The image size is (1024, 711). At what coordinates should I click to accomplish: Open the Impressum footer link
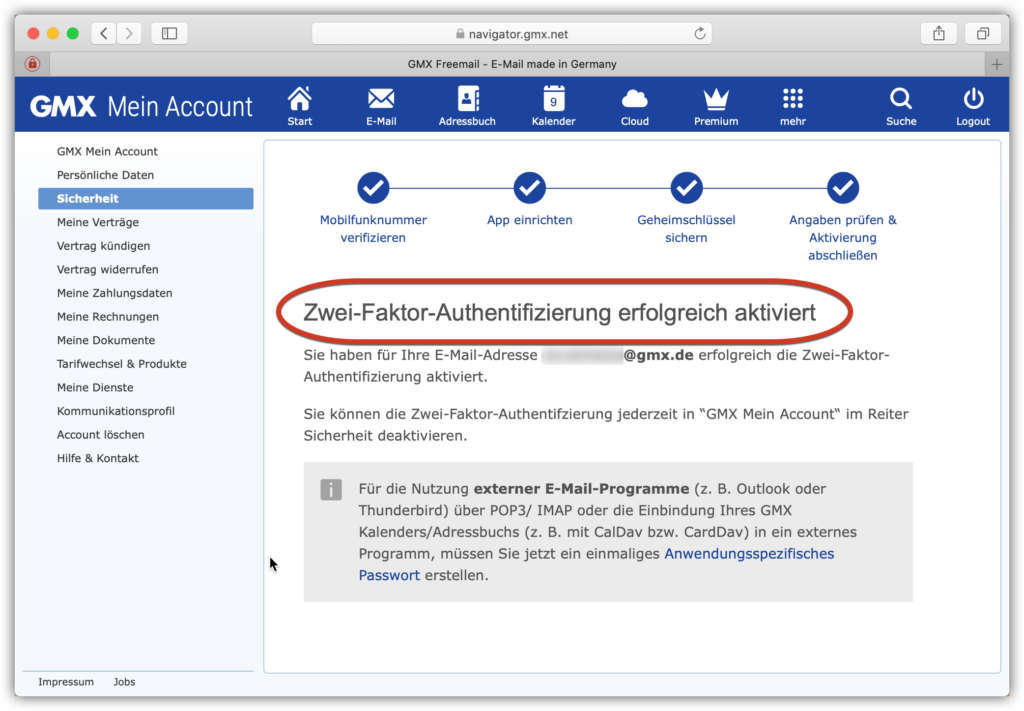click(66, 682)
